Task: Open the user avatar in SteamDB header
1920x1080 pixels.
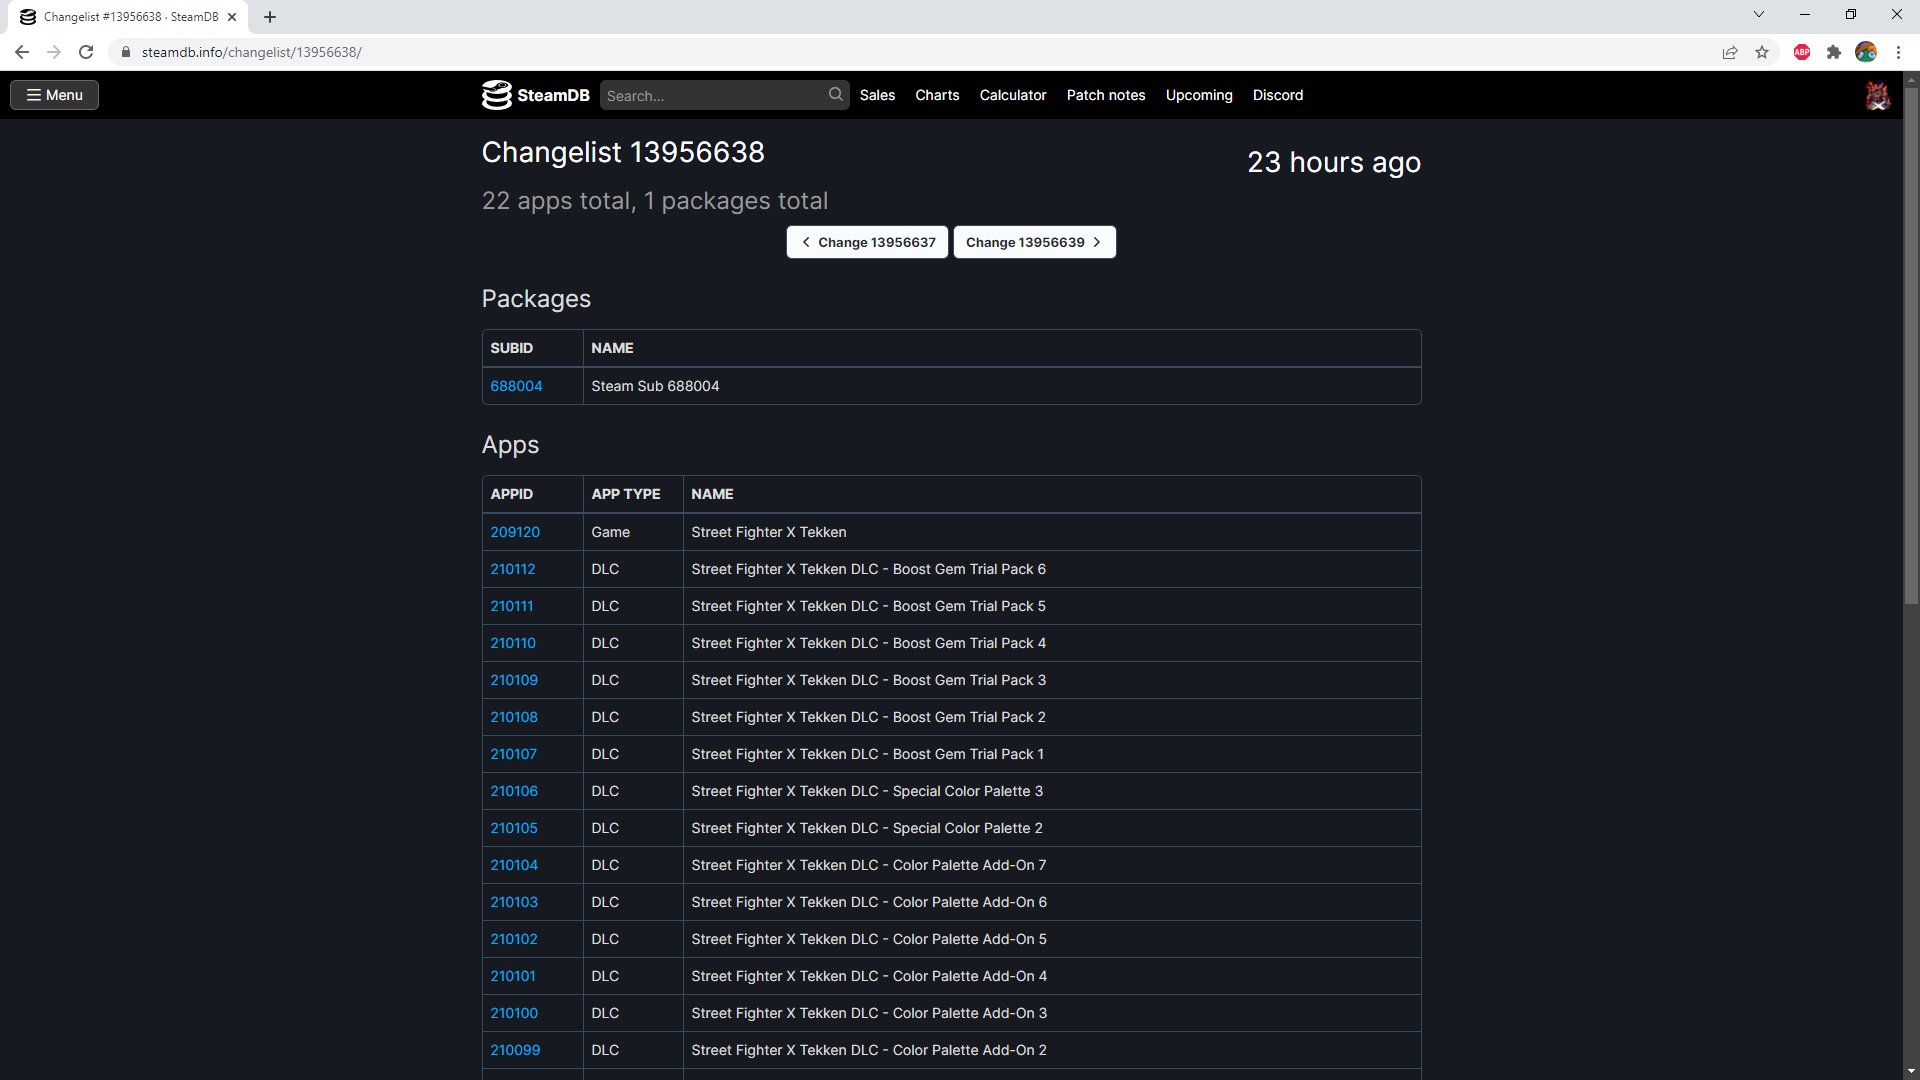Action: coord(1877,95)
